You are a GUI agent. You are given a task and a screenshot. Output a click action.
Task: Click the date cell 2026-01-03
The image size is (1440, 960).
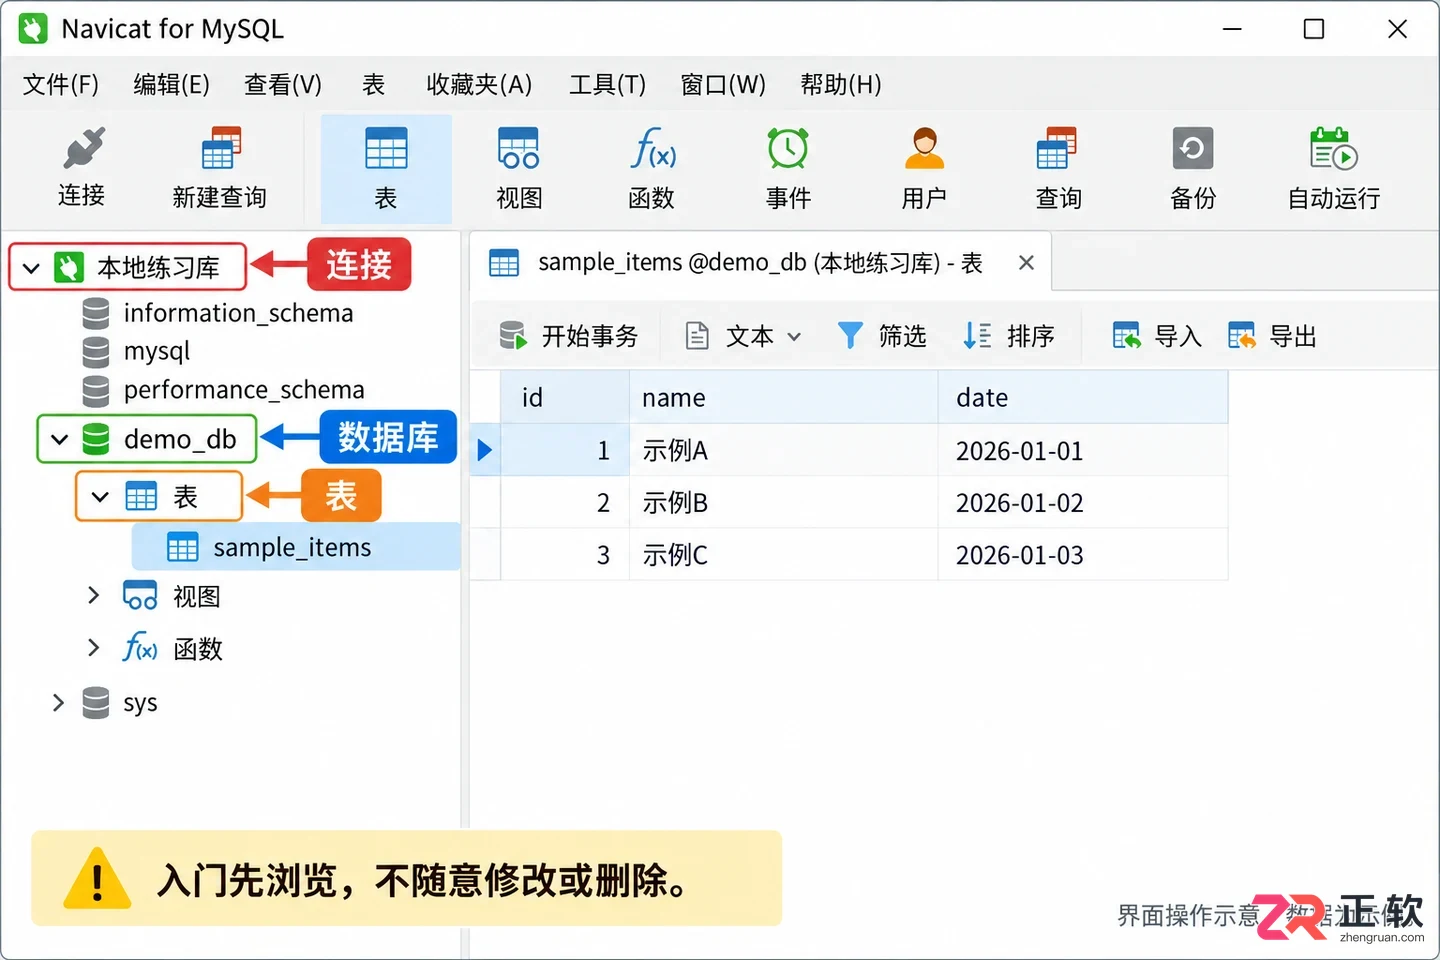(1083, 555)
